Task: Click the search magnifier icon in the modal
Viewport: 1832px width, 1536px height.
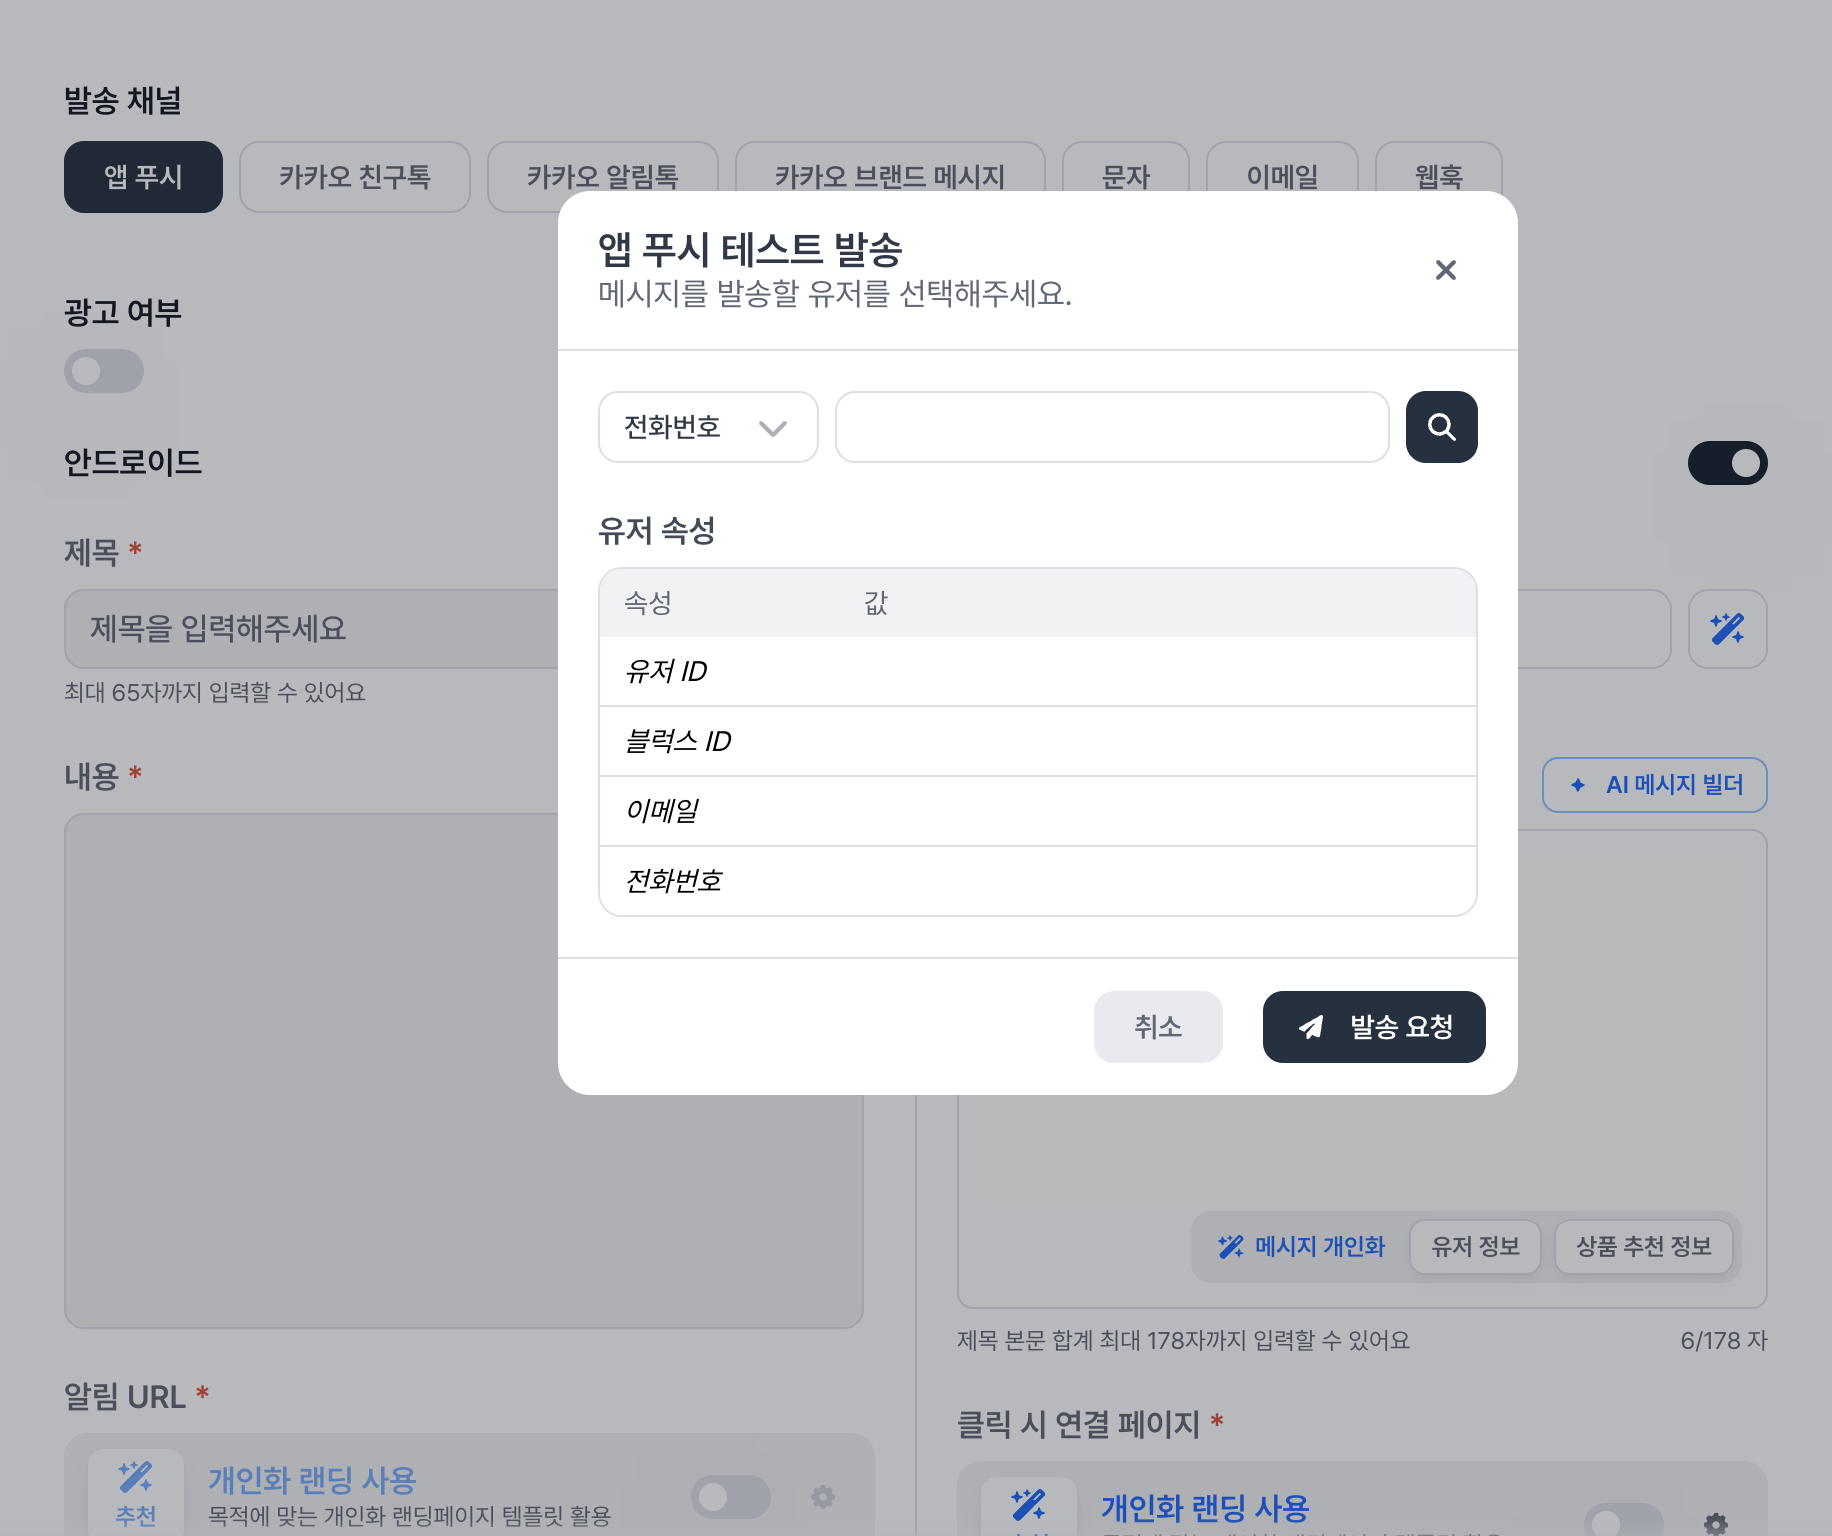Action: coord(1441,427)
